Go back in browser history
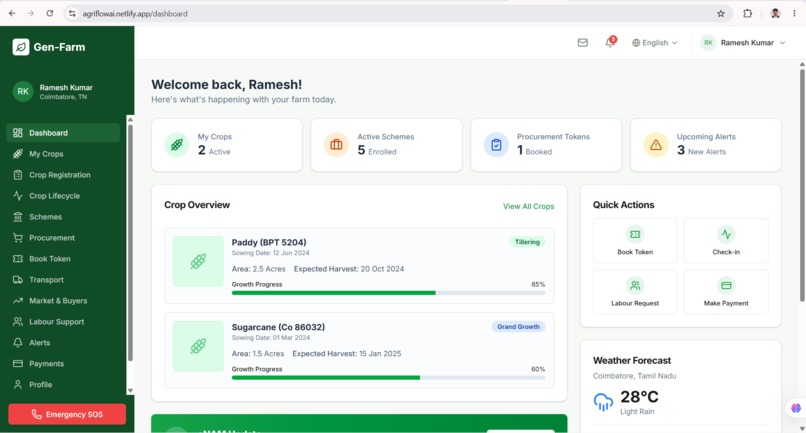The width and height of the screenshot is (806, 433). coord(12,13)
